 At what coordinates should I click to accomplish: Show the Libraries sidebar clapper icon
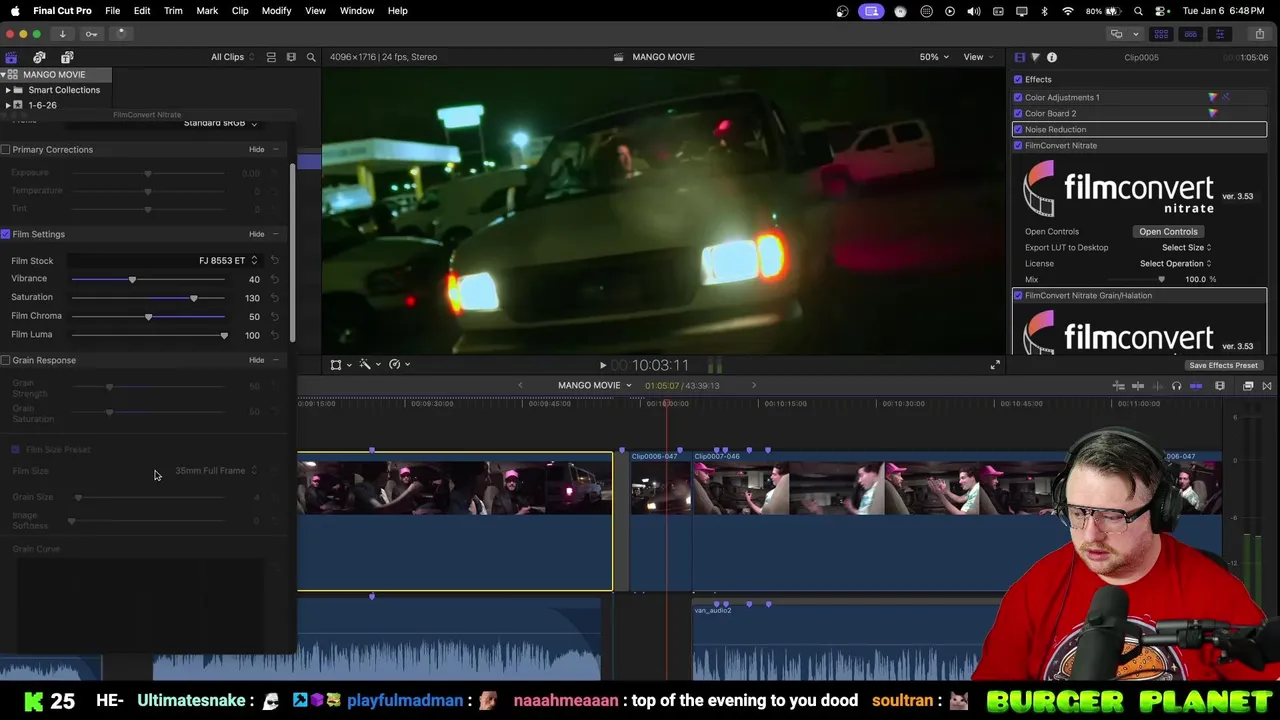point(11,57)
